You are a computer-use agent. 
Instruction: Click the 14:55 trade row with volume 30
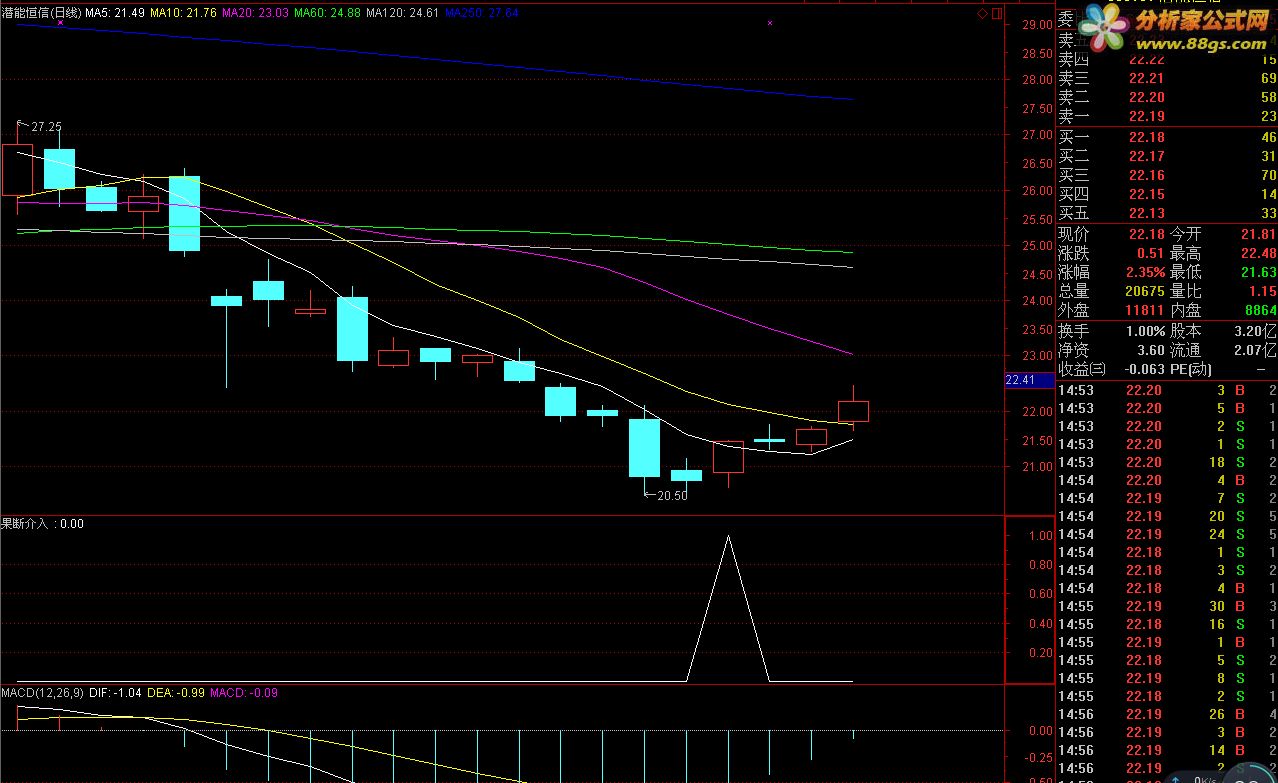1167,606
